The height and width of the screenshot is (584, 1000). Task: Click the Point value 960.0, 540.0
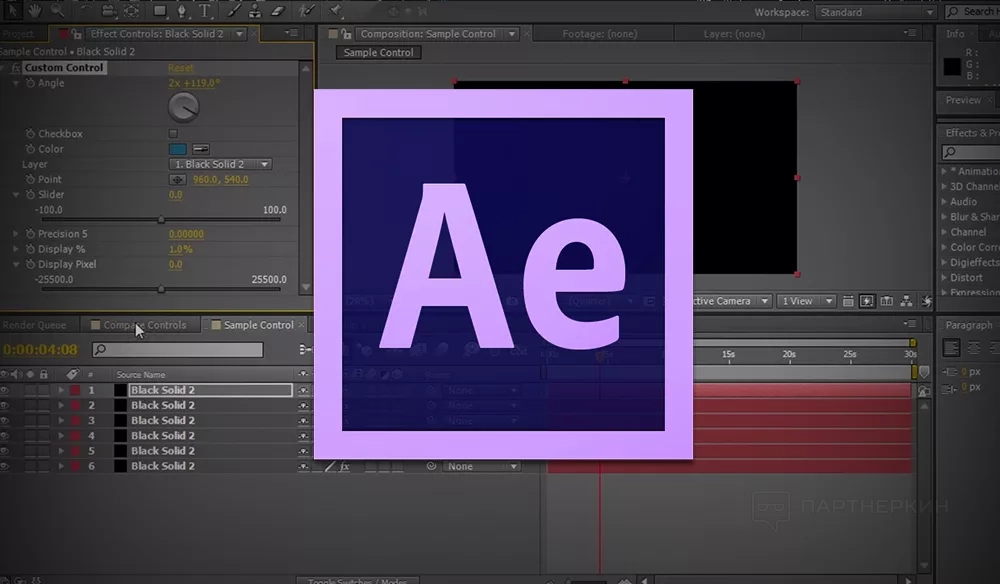click(x=220, y=180)
